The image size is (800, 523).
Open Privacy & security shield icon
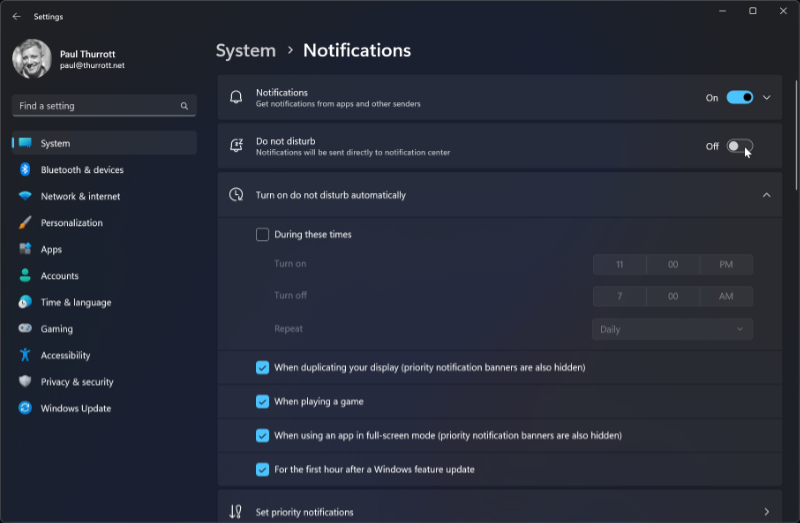[x=25, y=382]
